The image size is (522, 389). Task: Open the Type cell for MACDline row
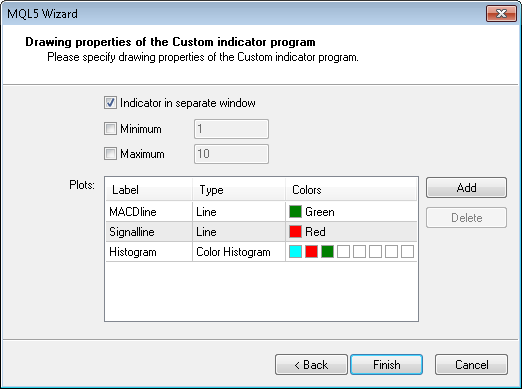coord(239,212)
